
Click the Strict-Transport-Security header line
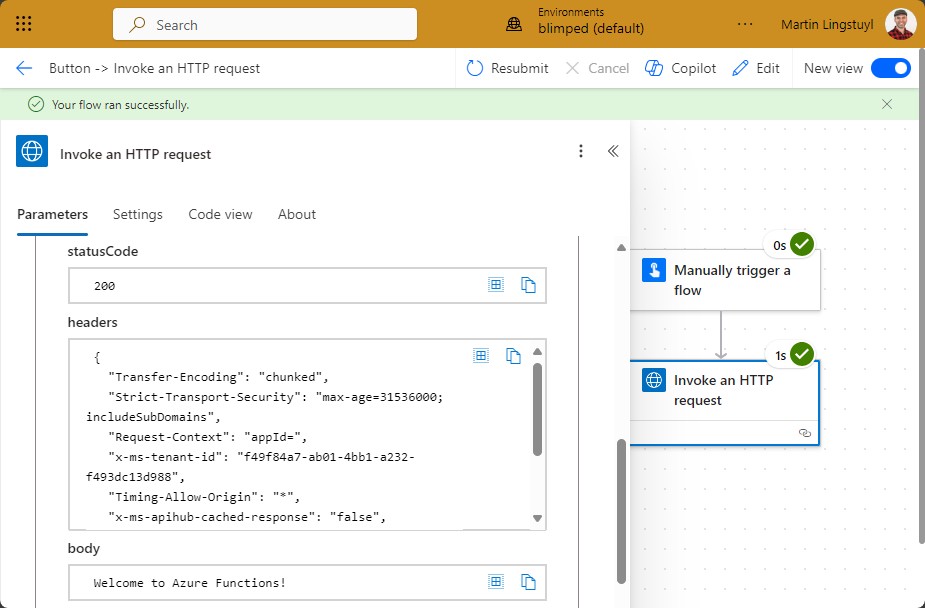point(265,406)
